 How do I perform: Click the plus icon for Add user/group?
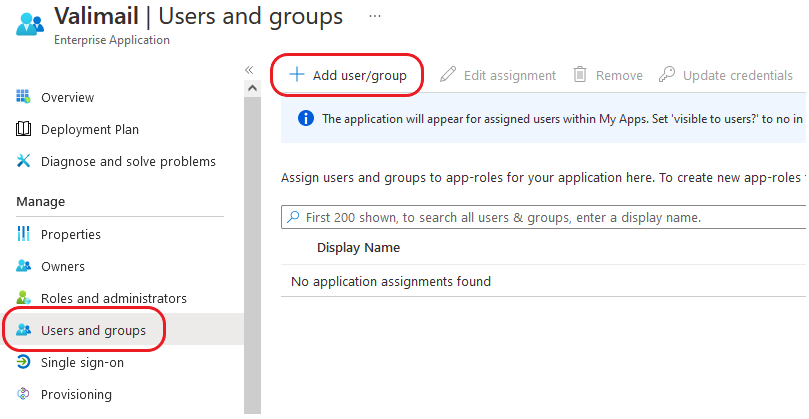tap(297, 74)
